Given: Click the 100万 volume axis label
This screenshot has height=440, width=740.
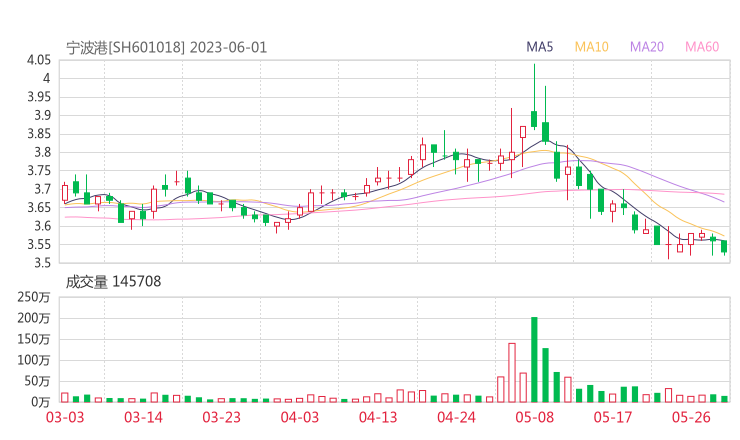Looking at the screenshot, I should click(34, 360).
